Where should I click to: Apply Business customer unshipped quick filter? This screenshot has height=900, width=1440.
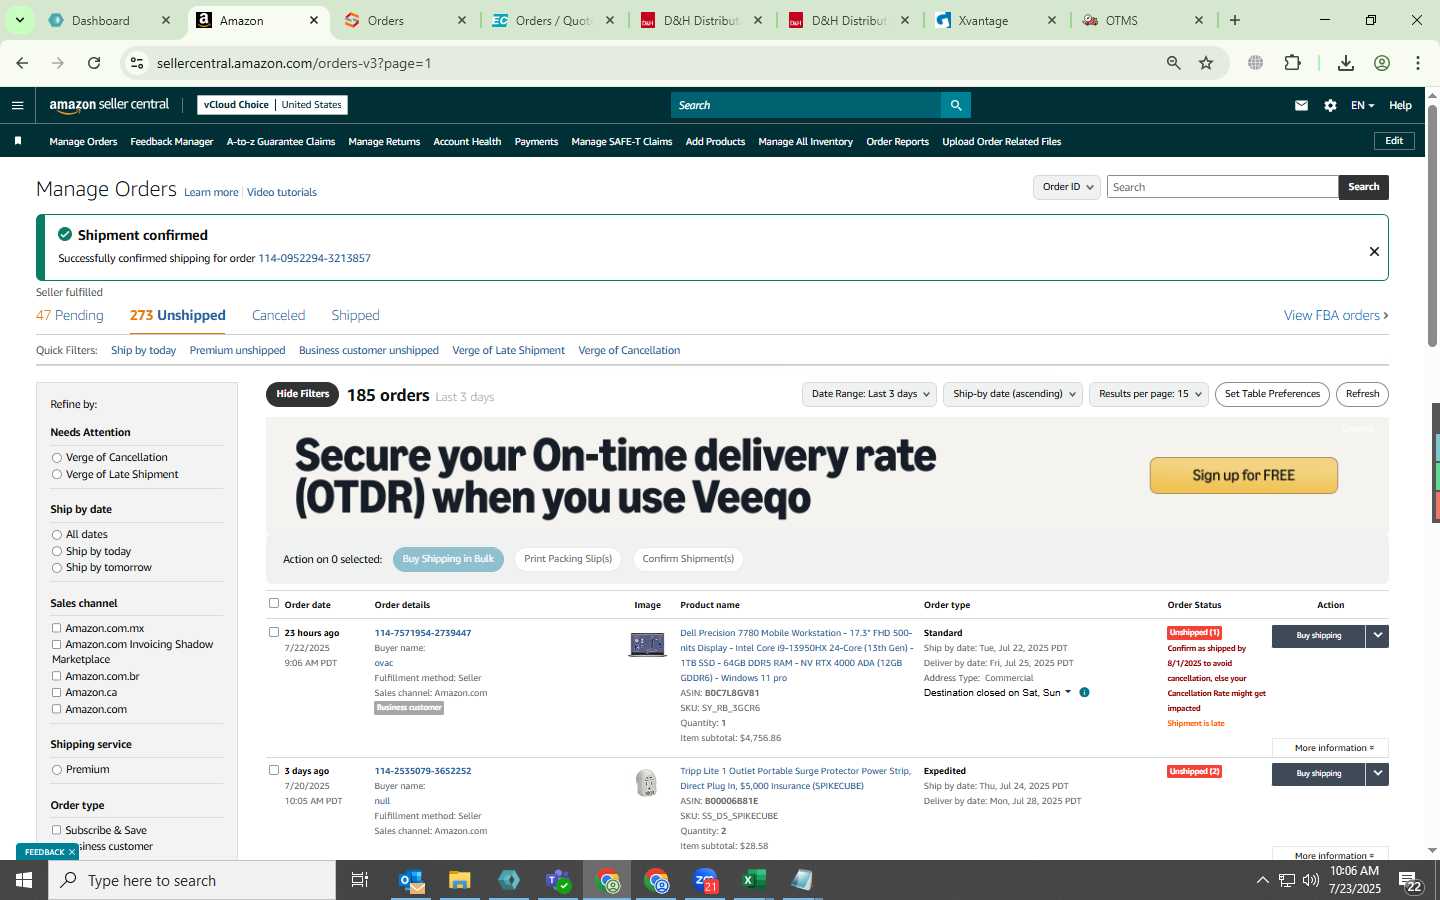(369, 351)
